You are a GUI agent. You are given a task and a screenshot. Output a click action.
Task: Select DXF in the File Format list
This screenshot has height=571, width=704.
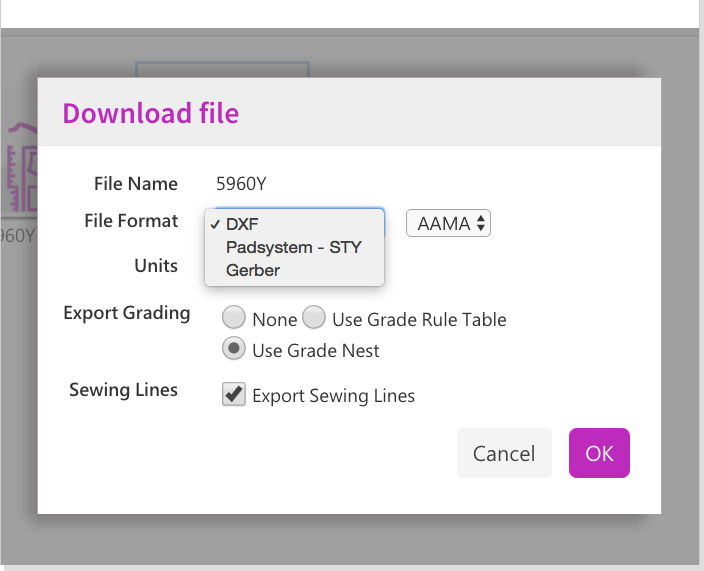242,224
